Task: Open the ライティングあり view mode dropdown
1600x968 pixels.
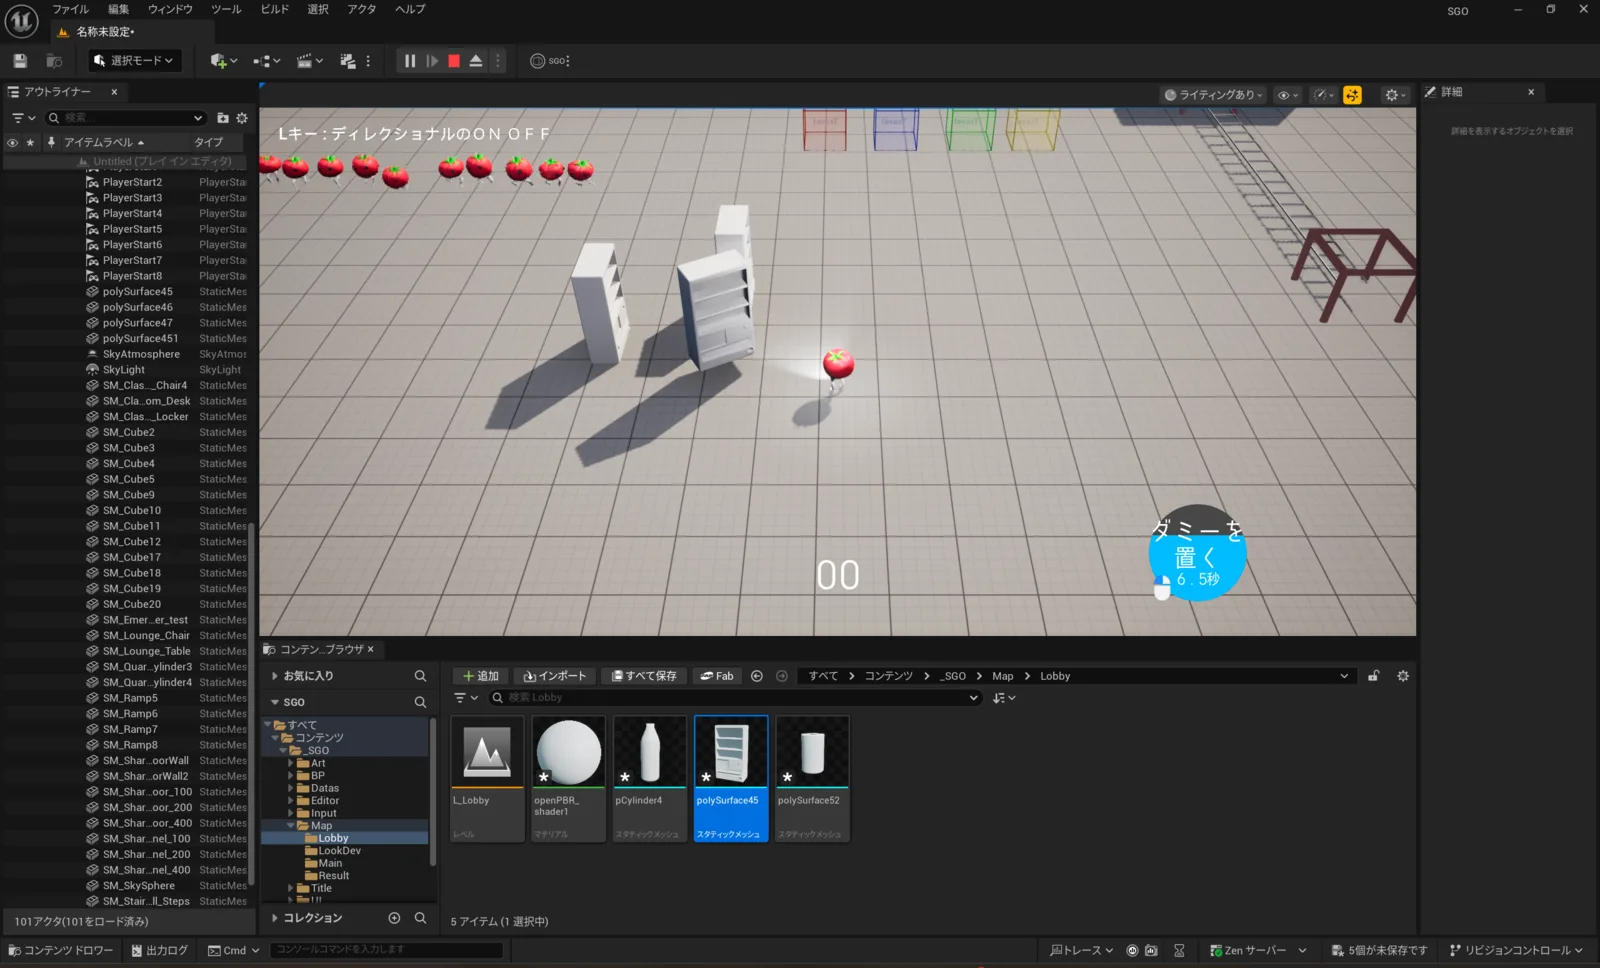Action: point(1214,95)
